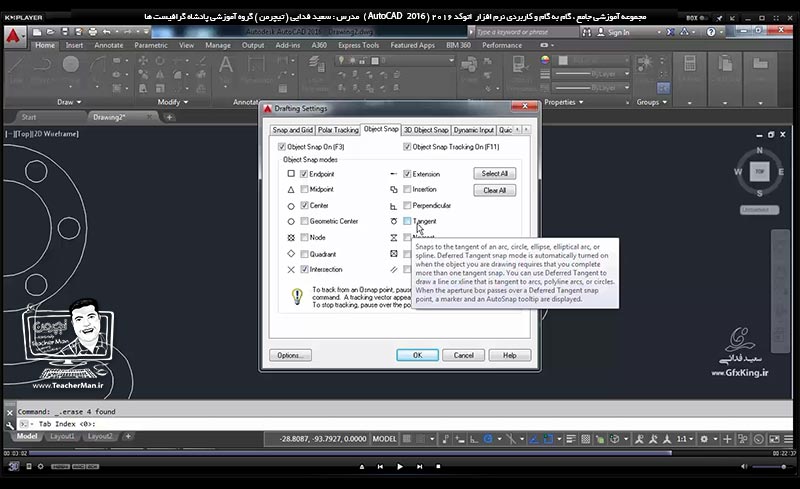
Task: Open the Annotate ribbon tab
Action: [109, 45]
